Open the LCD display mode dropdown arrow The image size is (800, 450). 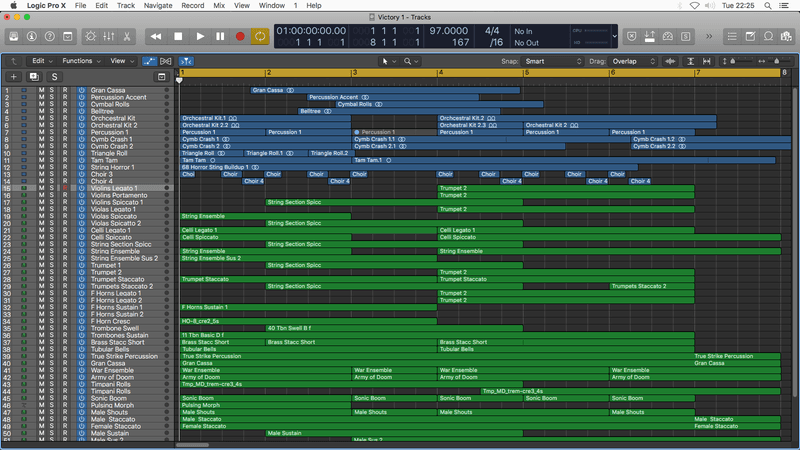[614, 36]
